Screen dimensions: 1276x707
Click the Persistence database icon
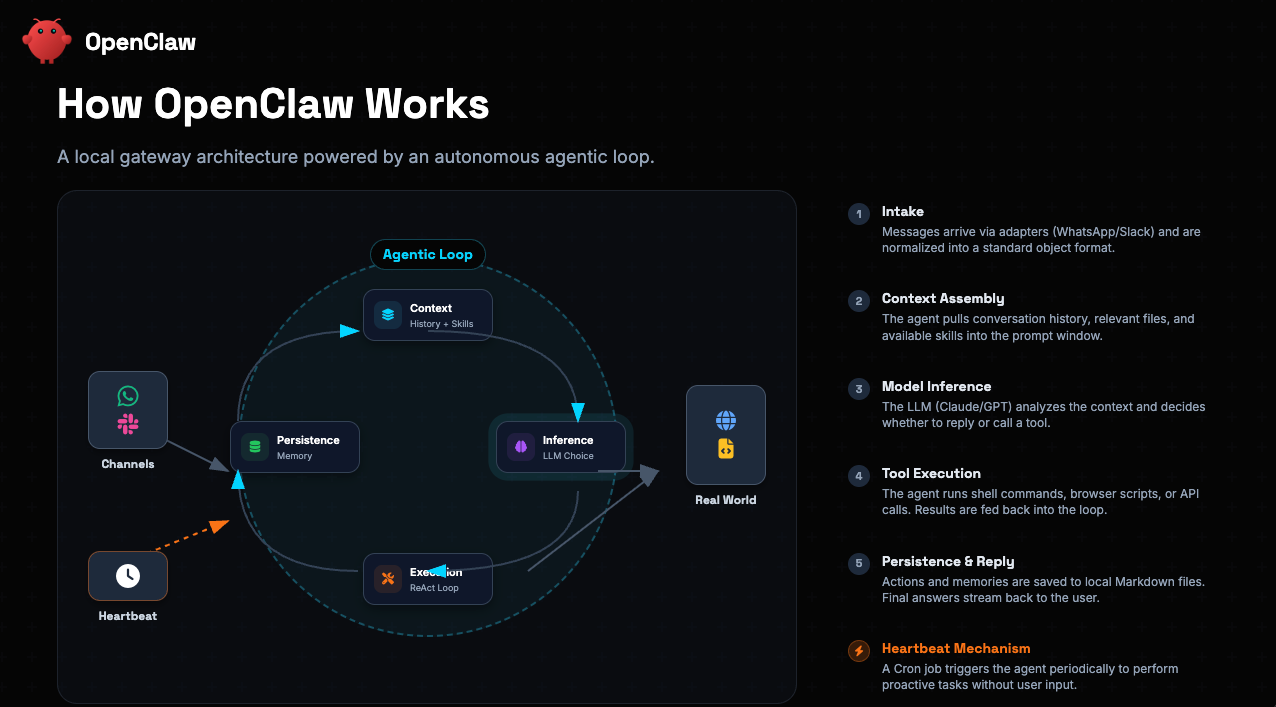tap(254, 447)
